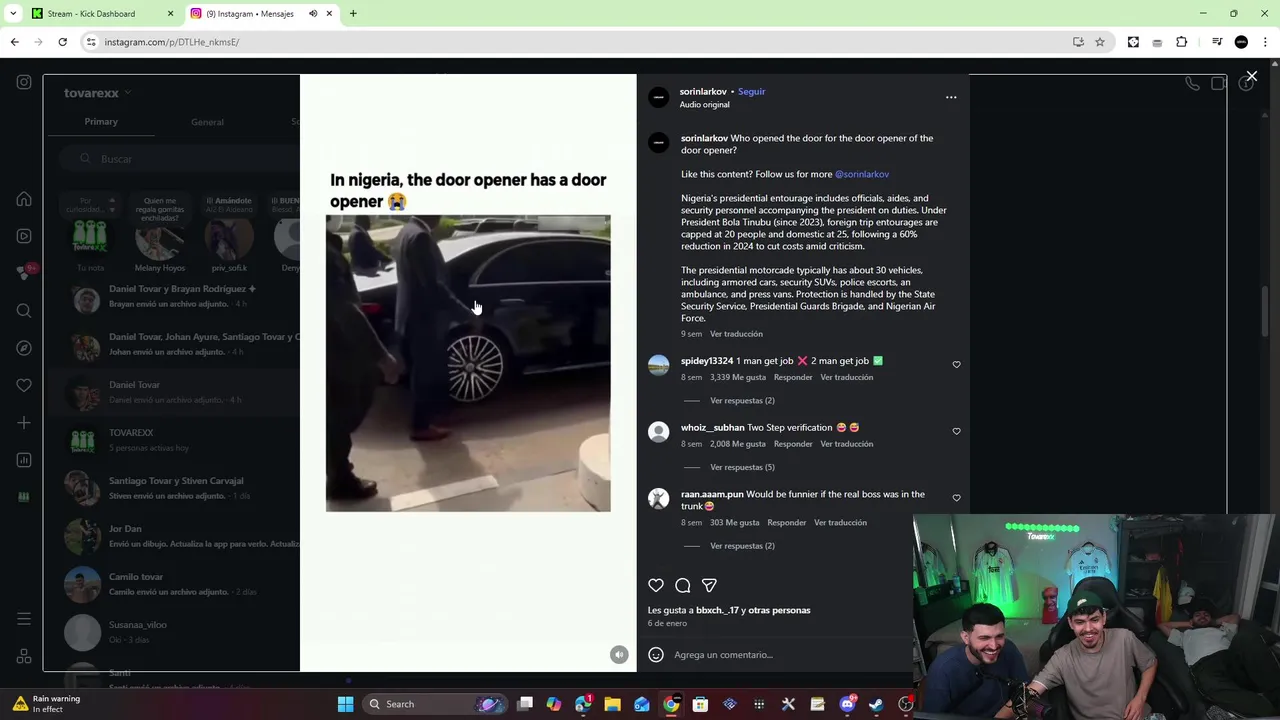
Task: Open Notifications heart in sidebar
Action: pos(24,385)
